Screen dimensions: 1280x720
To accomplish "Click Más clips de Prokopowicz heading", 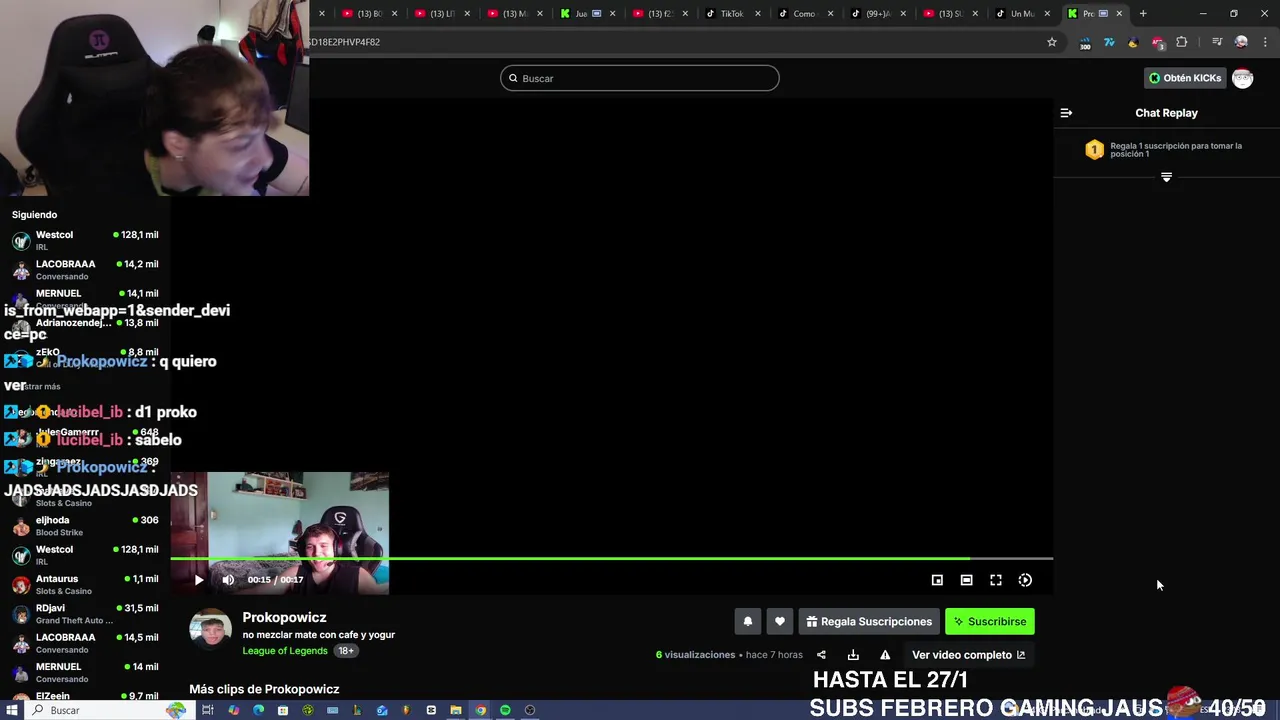I will point(264,689).
